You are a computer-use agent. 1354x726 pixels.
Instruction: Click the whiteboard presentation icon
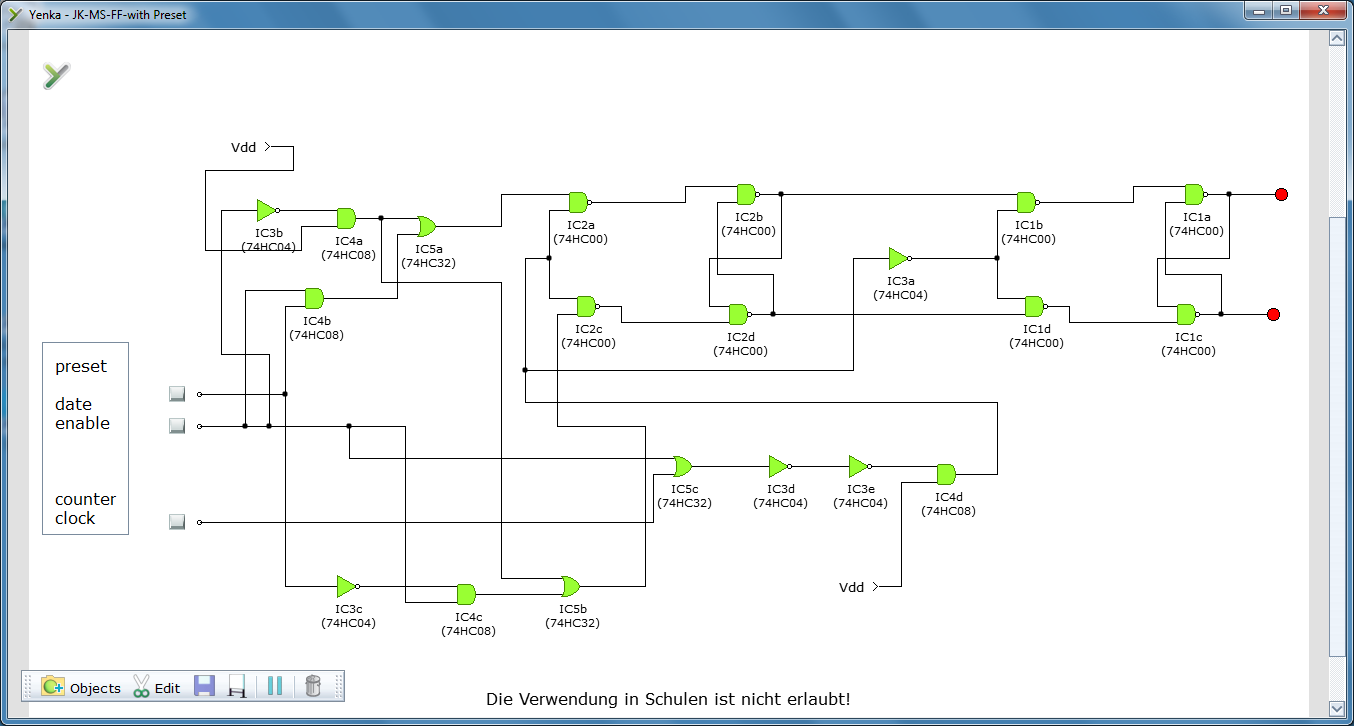point(238,686)
